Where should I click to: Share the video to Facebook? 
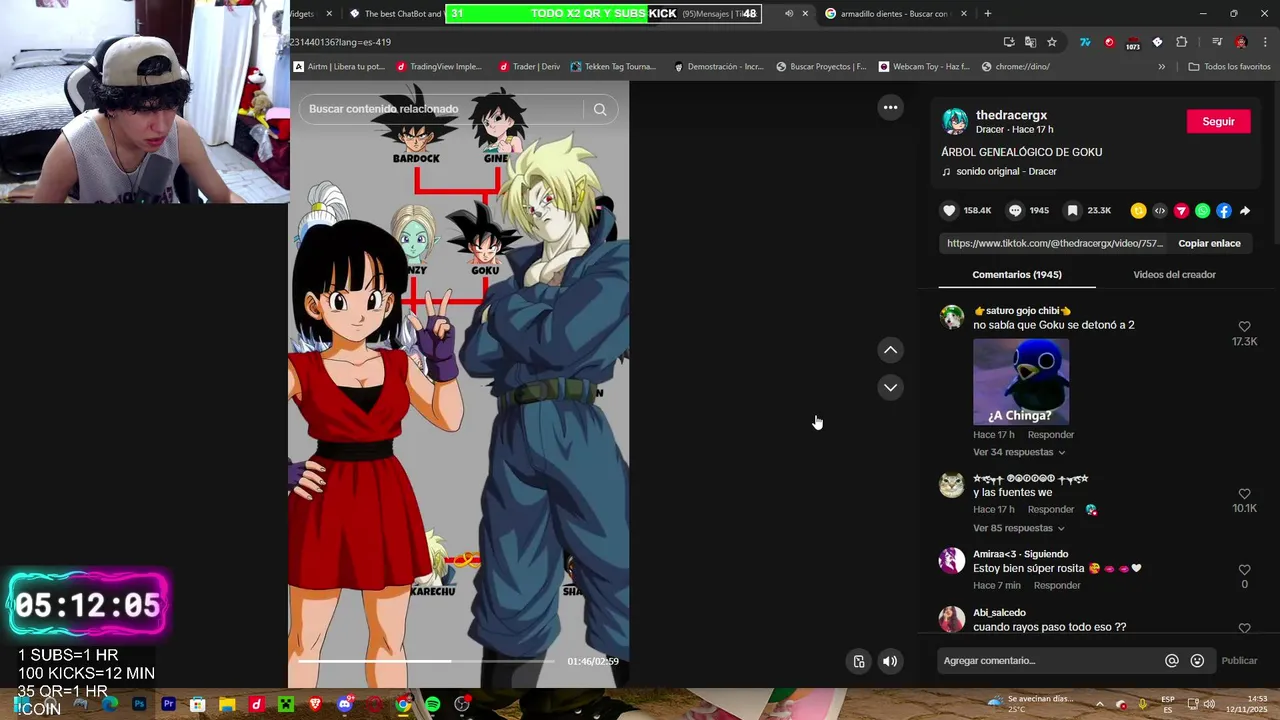point(1224,211)
